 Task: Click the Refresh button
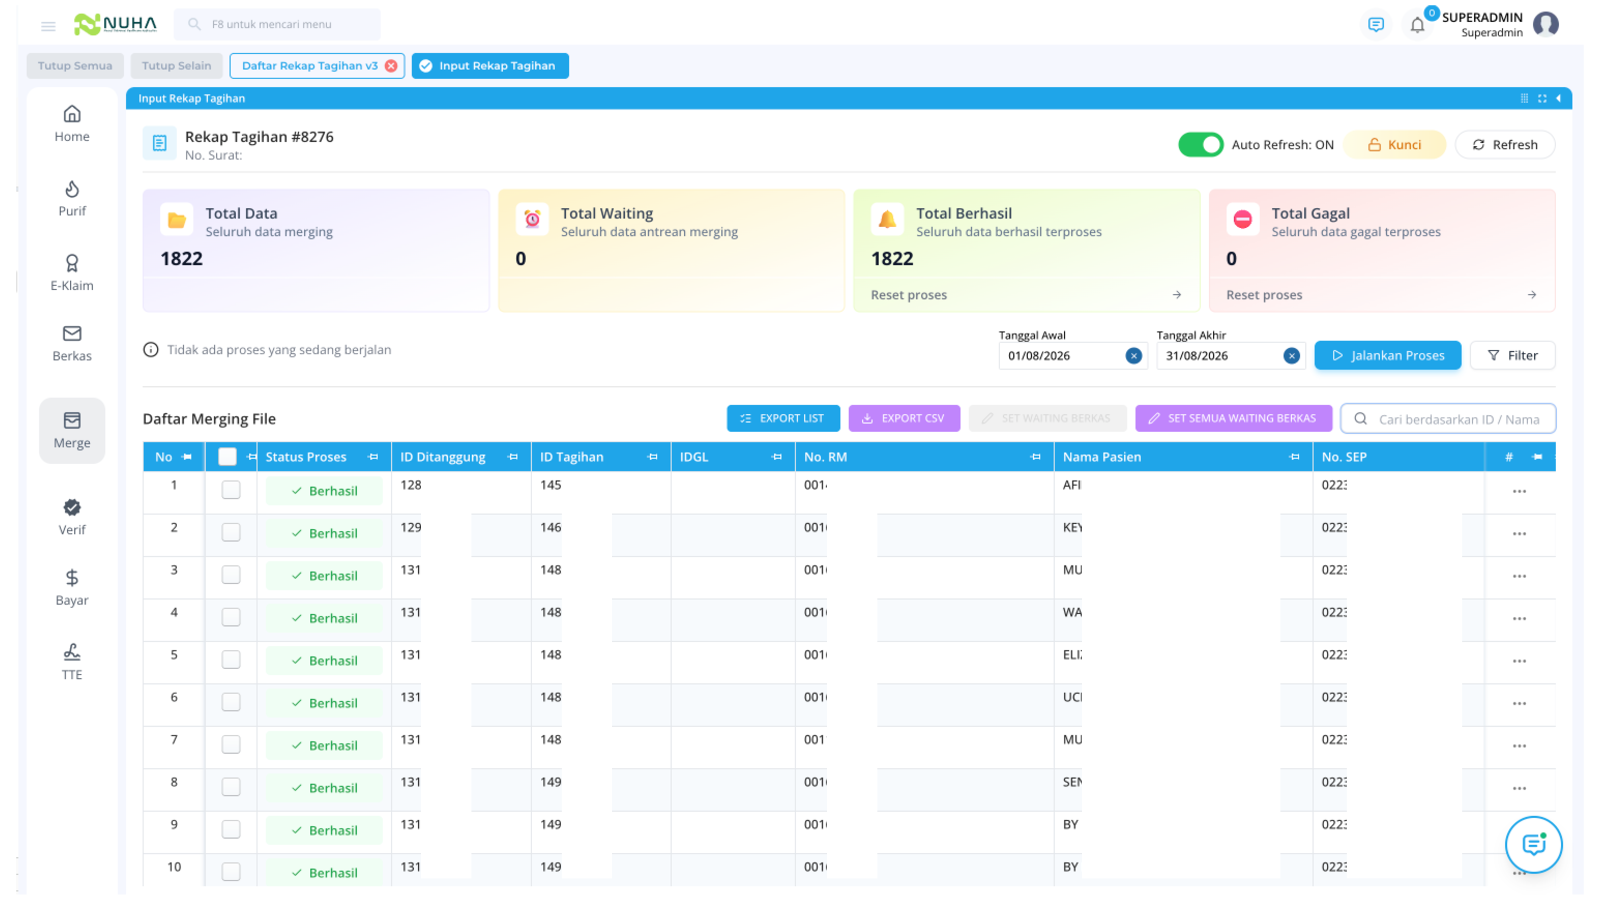(x=1505, y=145)
